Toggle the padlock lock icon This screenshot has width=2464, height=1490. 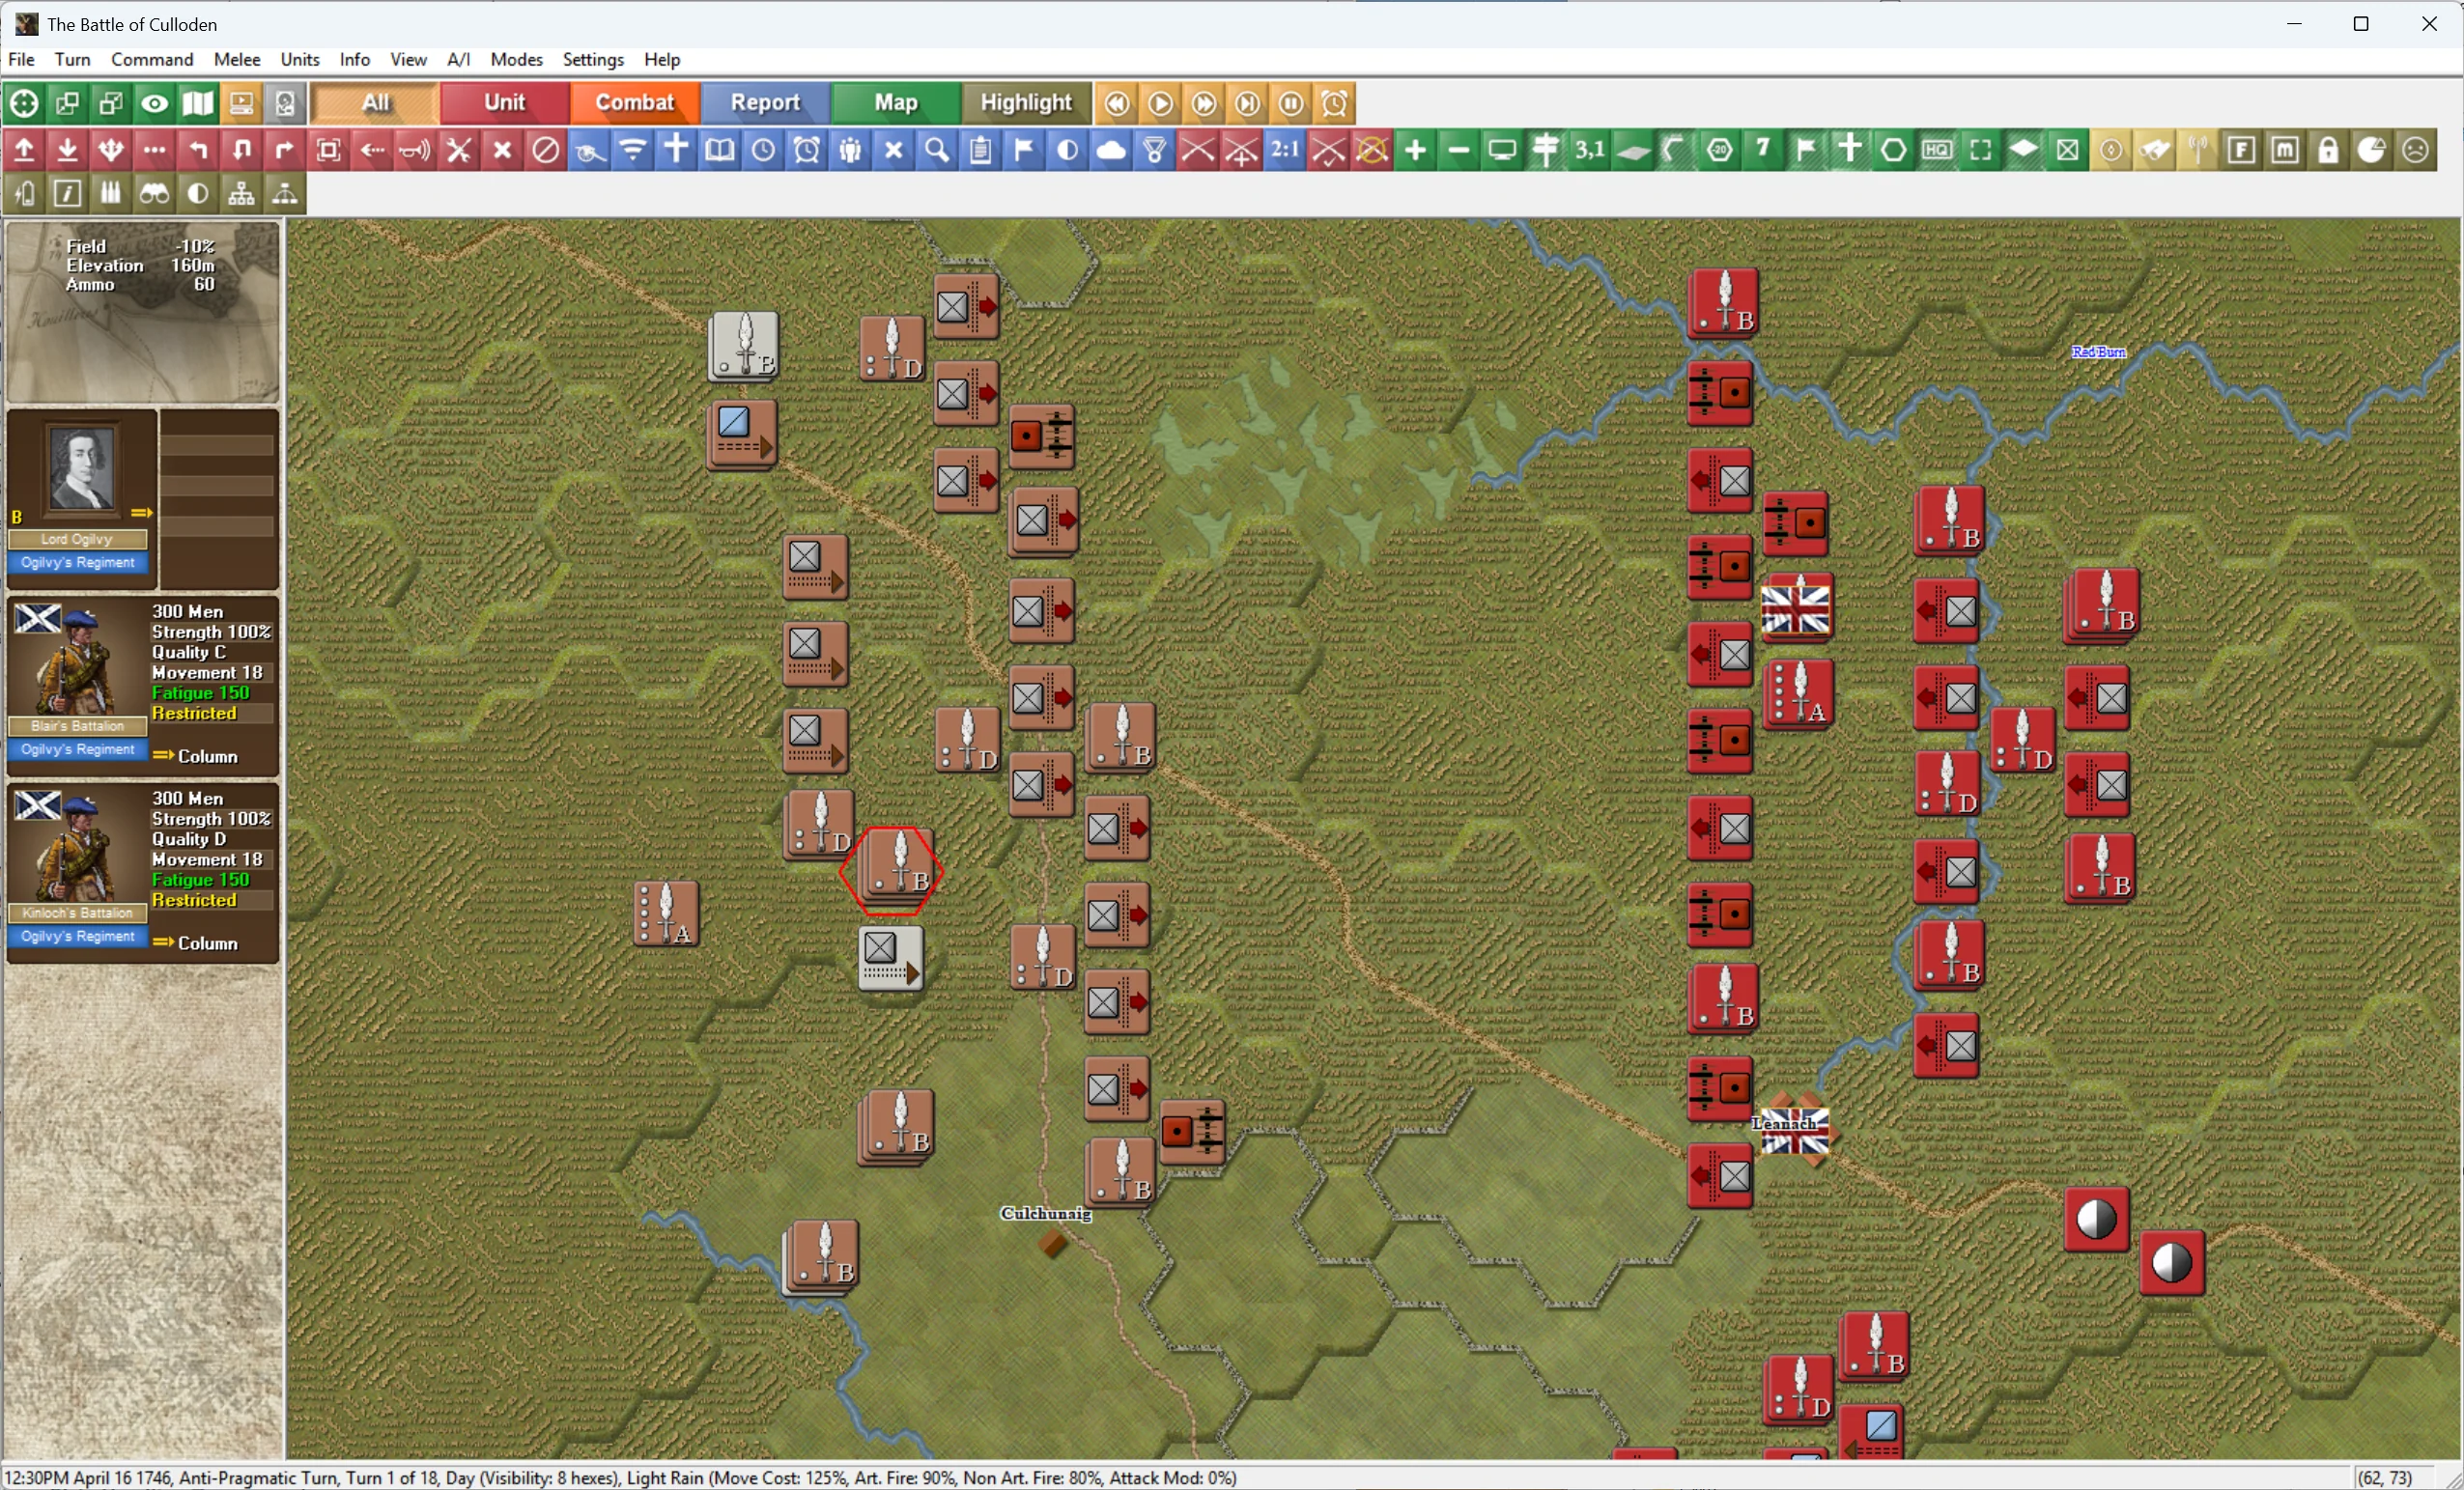[2329, 151]
